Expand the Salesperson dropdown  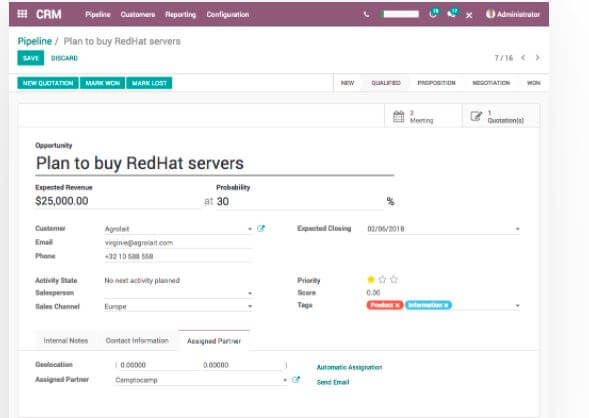250,293
